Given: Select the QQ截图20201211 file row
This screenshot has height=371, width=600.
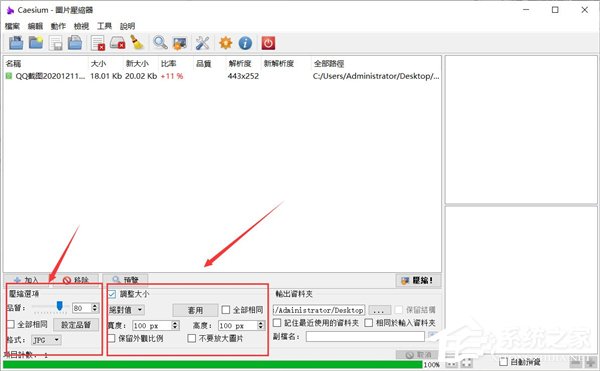Looking at the screenshot, I should click(x=222, y=76).
